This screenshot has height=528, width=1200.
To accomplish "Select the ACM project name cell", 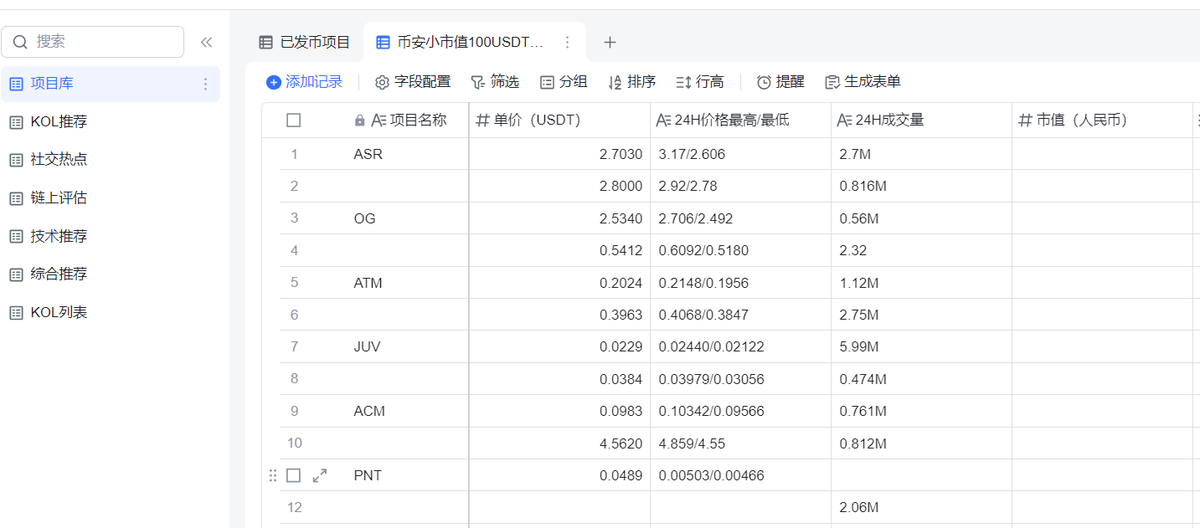I will [407, 410].
